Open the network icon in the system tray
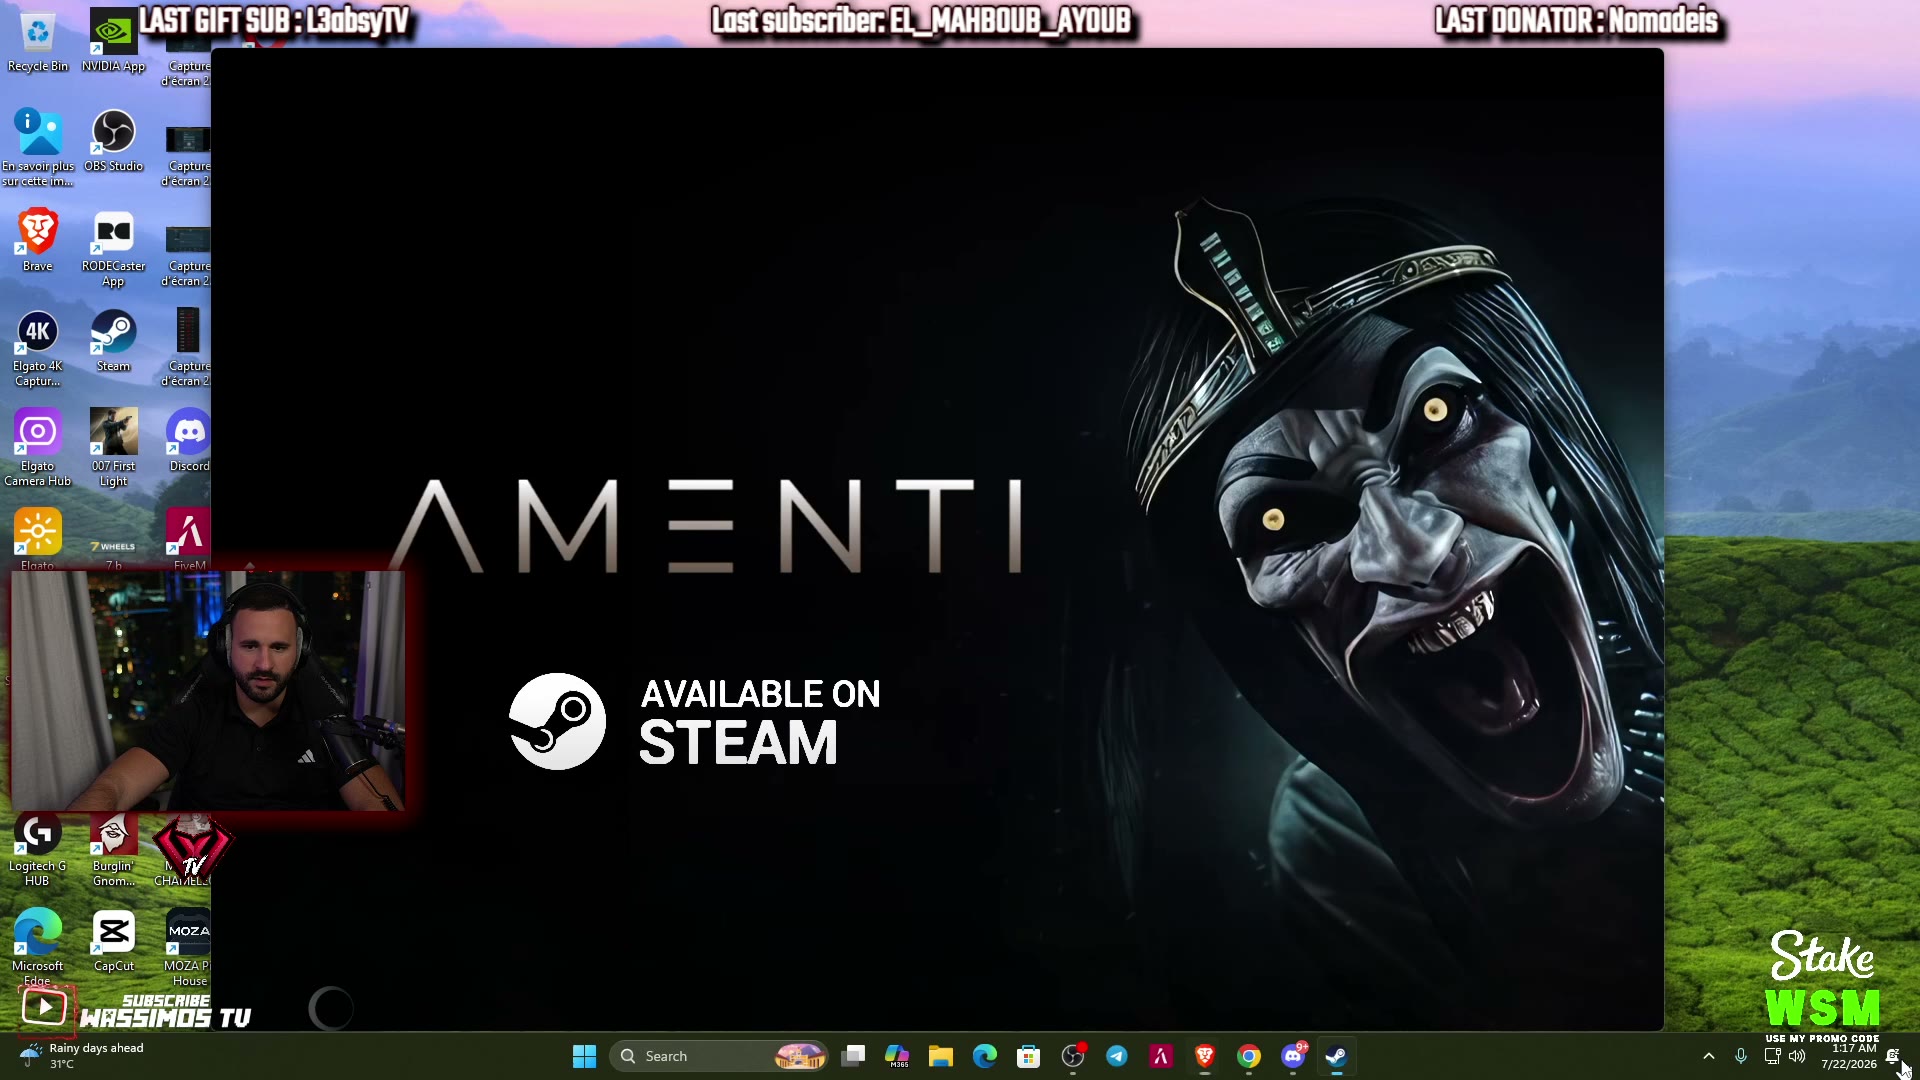Screen dimensions: 1920x1080 point(1772,1056)
